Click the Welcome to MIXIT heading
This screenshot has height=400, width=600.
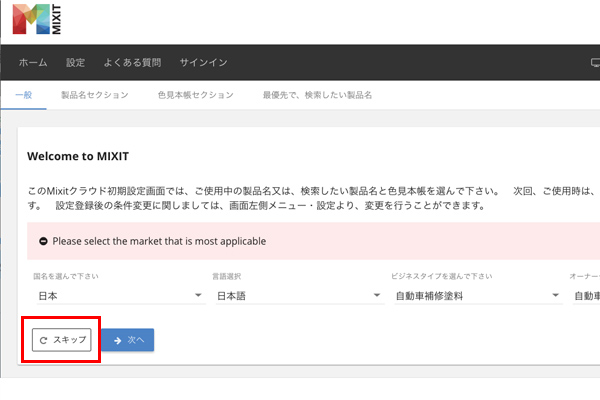[x=78, y=156]
